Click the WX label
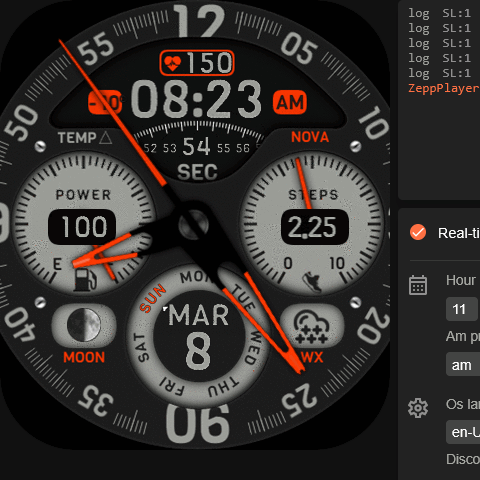The image size is (480, 480). coord(312,357)
